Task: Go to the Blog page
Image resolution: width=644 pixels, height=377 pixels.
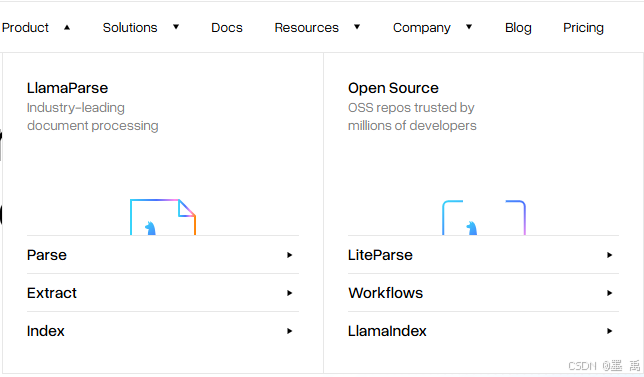Action: 518,28
